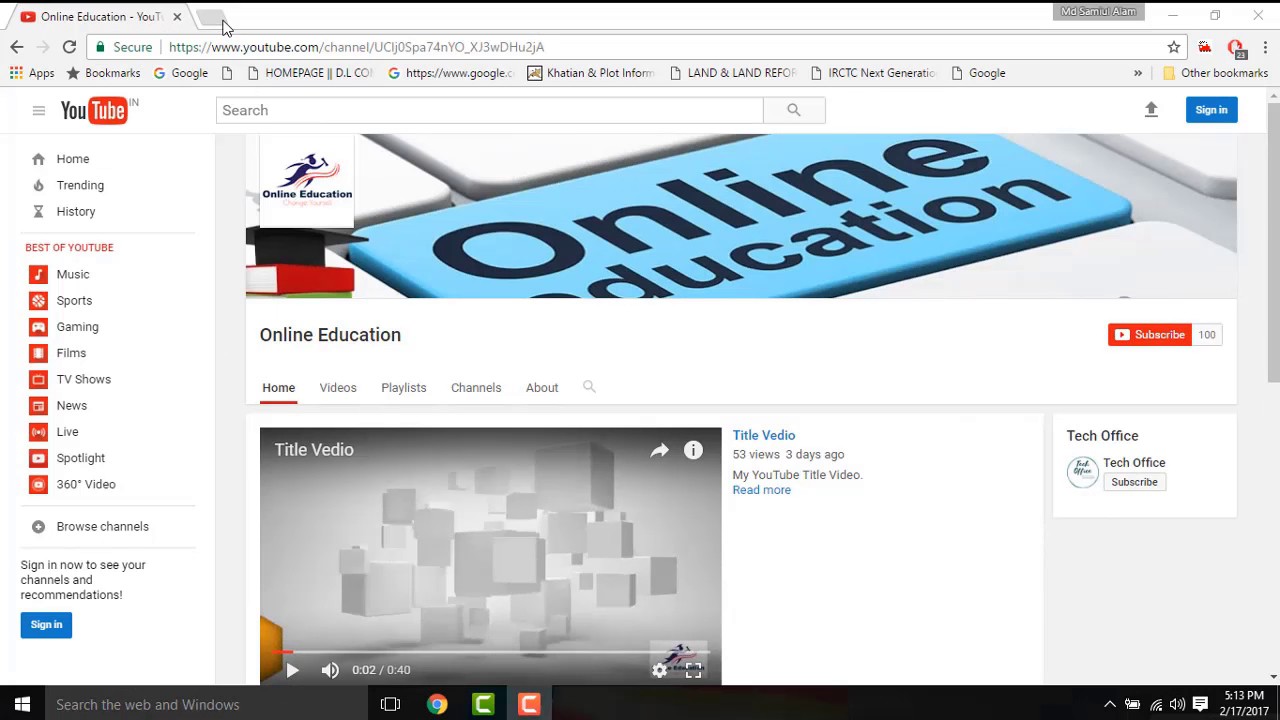Click the browser address bar URL
The height and width of the screenshot is (720, 1280).
tap(356, 47)
